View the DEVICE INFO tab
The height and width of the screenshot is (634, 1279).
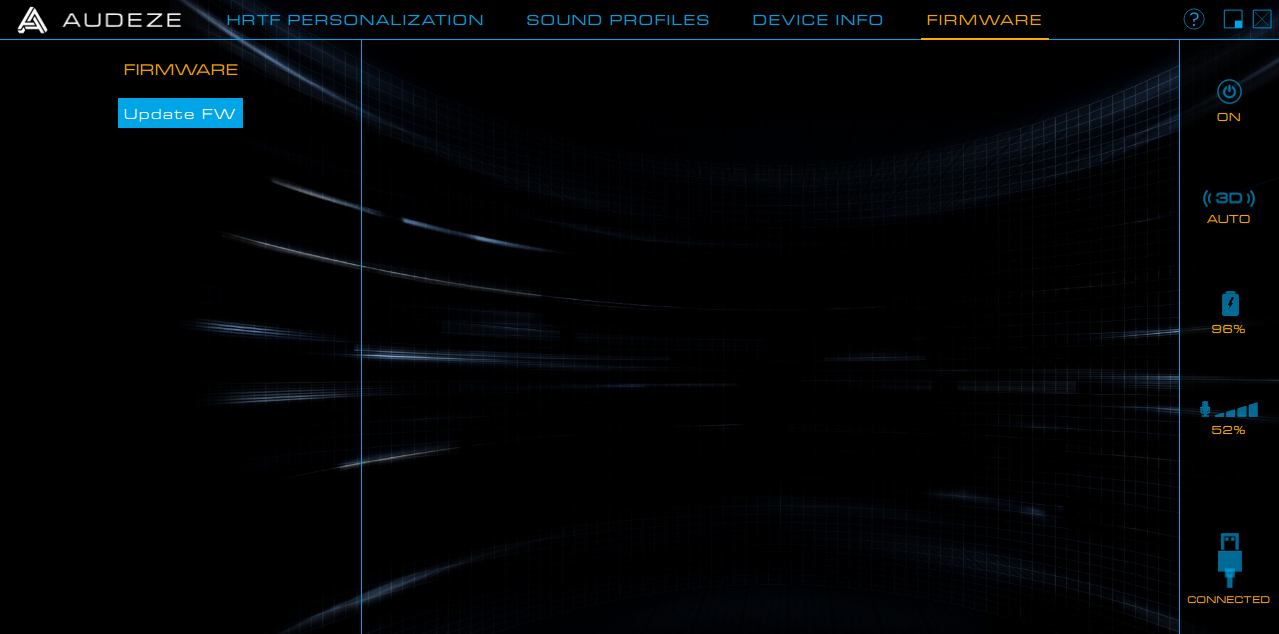pos(817,19)
